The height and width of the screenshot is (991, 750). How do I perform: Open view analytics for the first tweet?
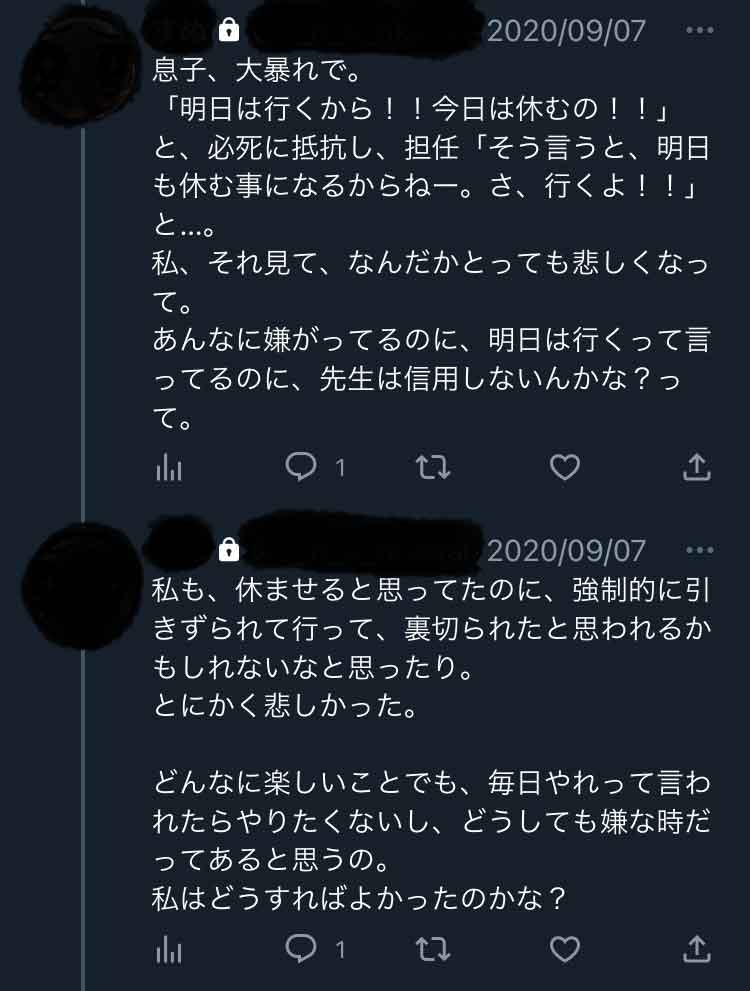pos(169,467)
